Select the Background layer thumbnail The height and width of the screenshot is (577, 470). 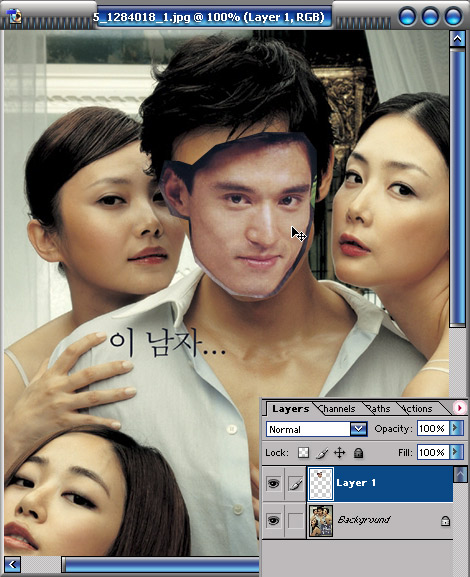click(321, 521)
